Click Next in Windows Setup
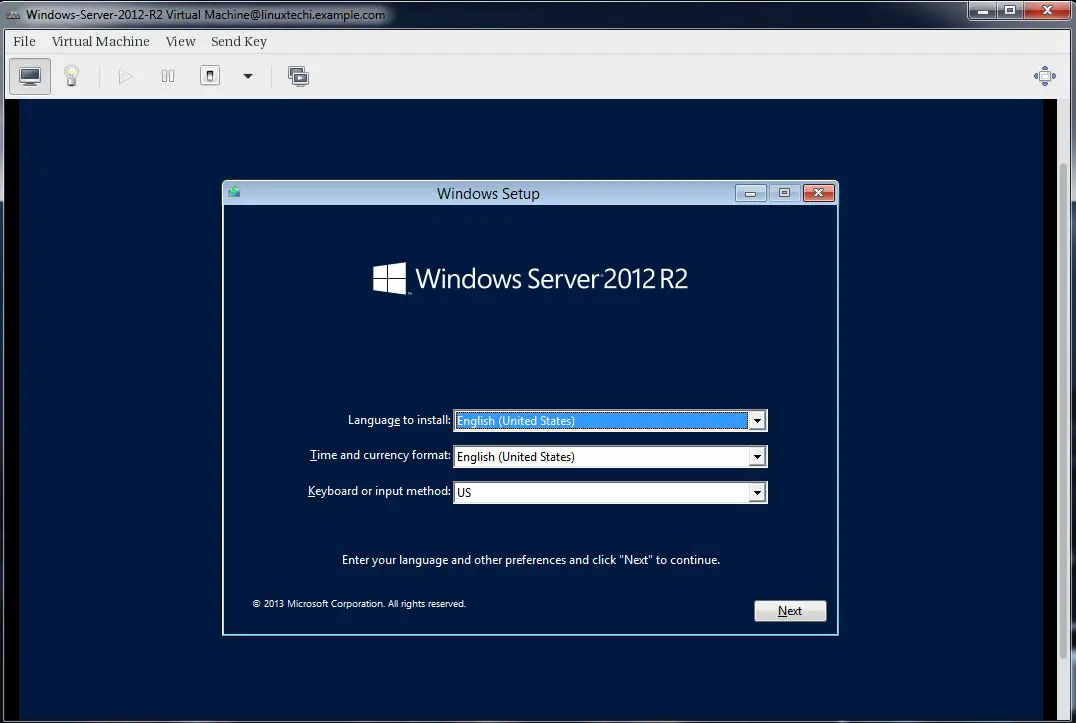 (790, 611)
